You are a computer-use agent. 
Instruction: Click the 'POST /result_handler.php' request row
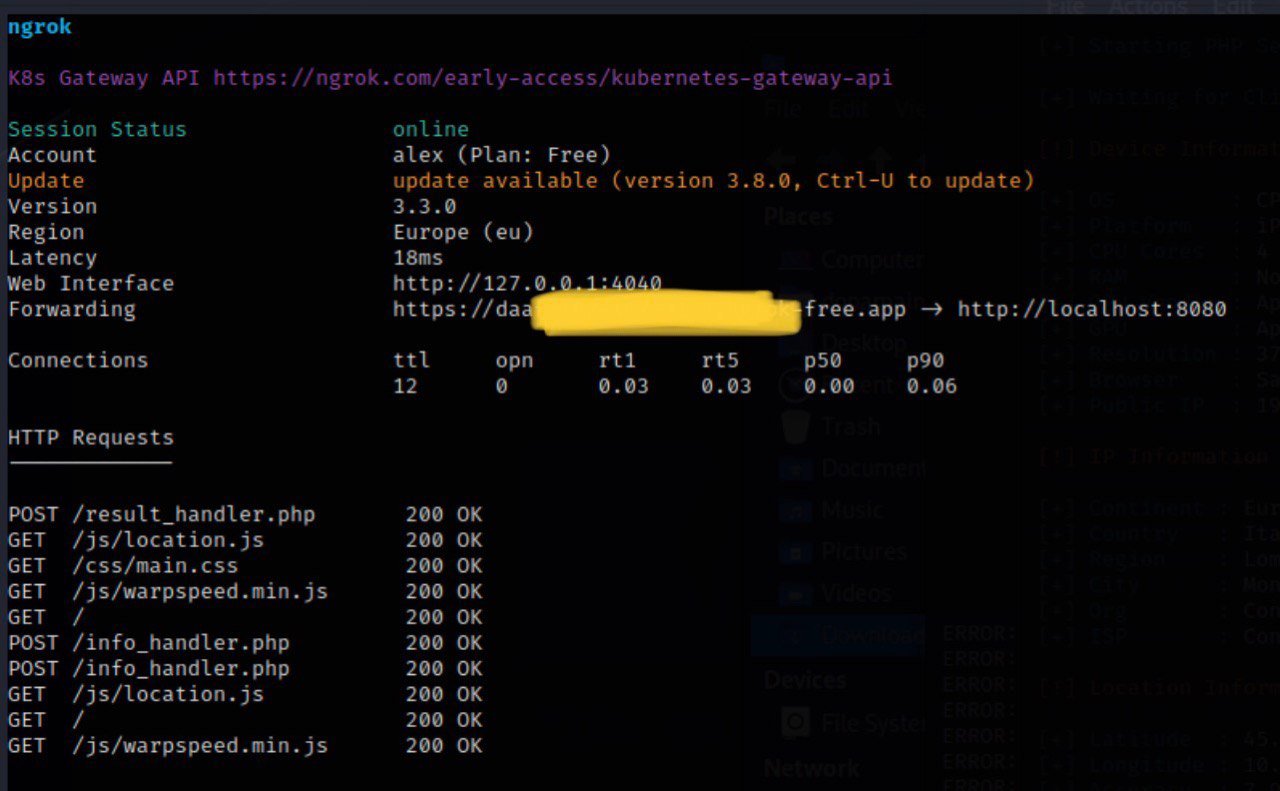[x=245, y=515]
